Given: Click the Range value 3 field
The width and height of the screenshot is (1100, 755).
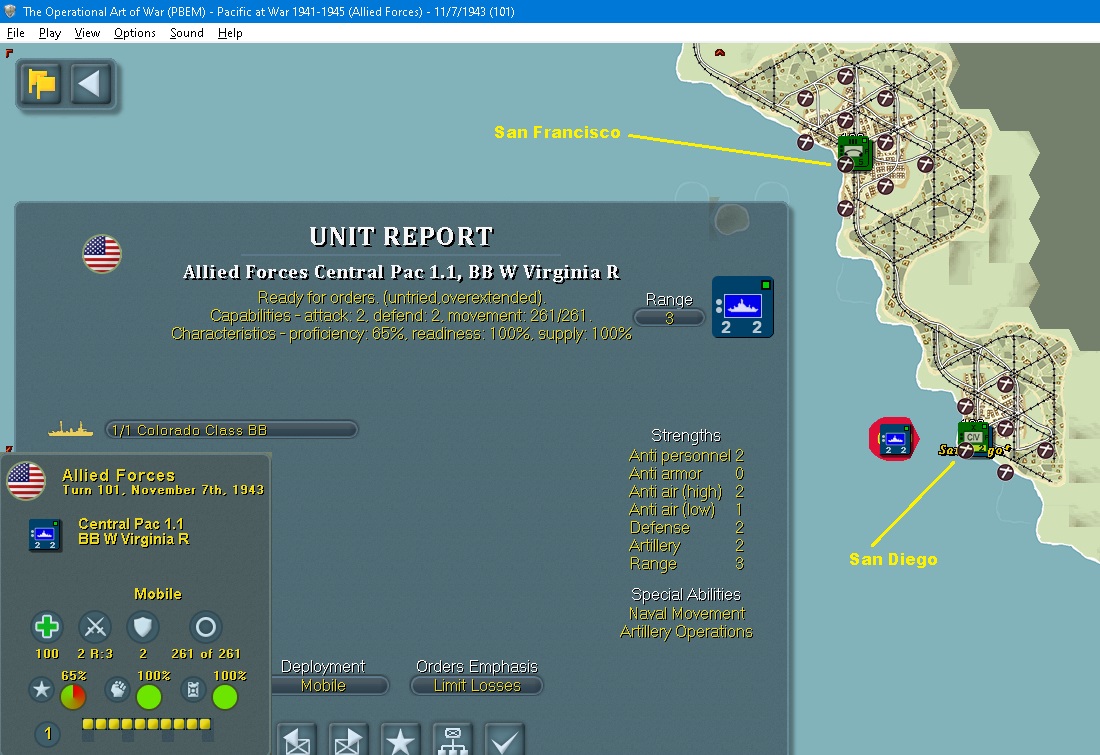Looking at the screenshot, I should click(669, 318).
